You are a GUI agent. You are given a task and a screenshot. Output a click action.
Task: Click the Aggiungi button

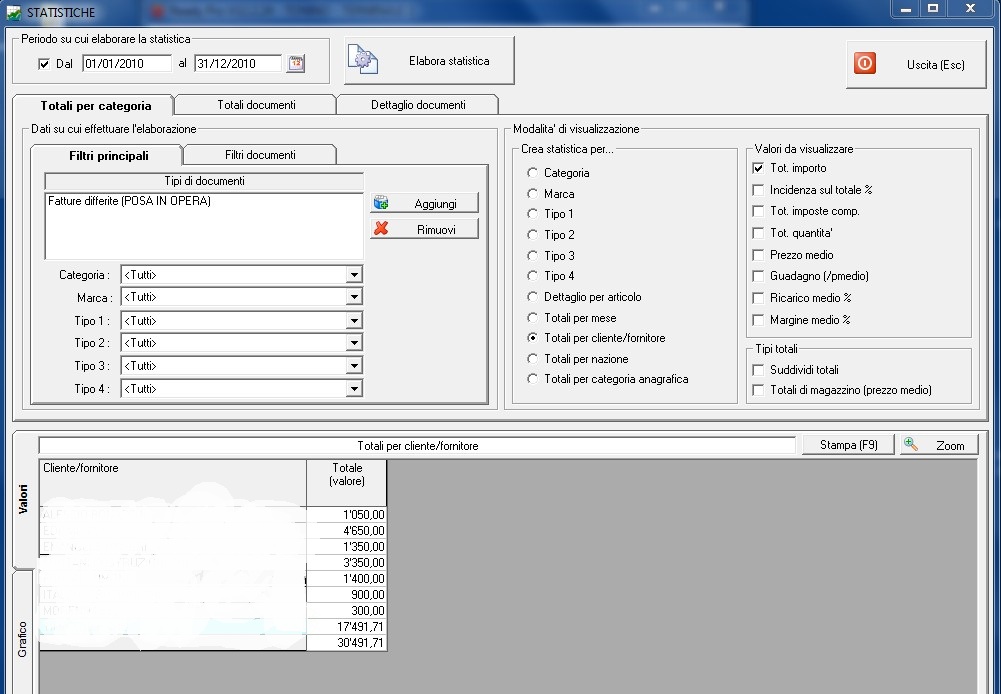tap(424, 203)
